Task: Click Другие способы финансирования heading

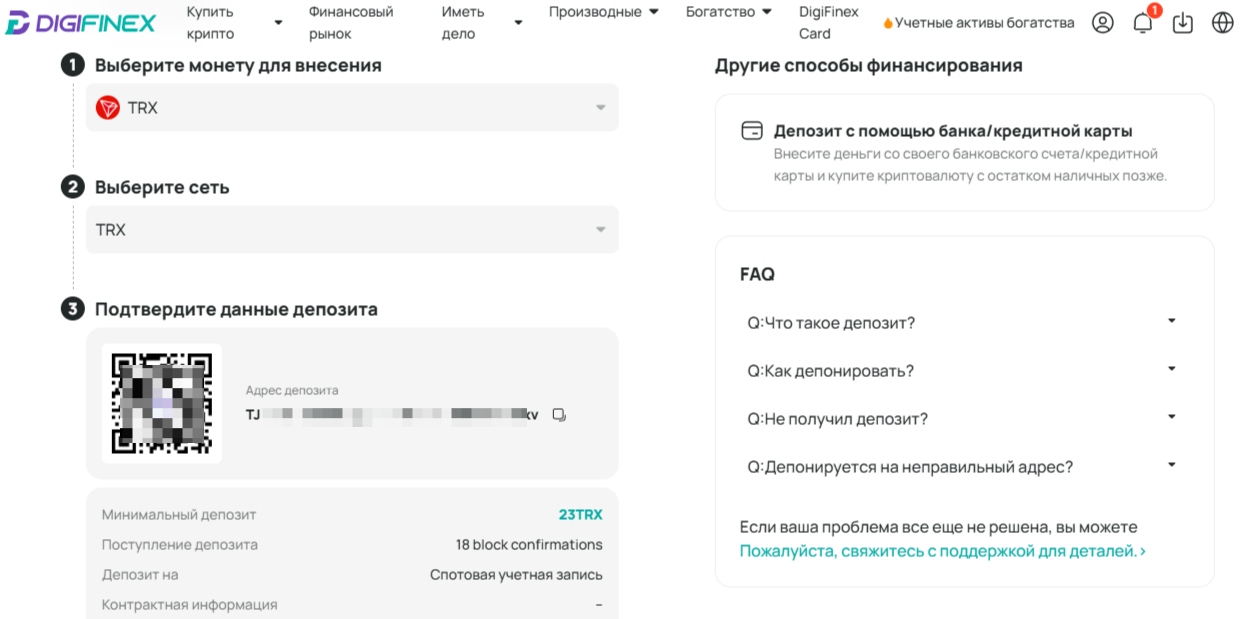Action: tap(869, 66)
